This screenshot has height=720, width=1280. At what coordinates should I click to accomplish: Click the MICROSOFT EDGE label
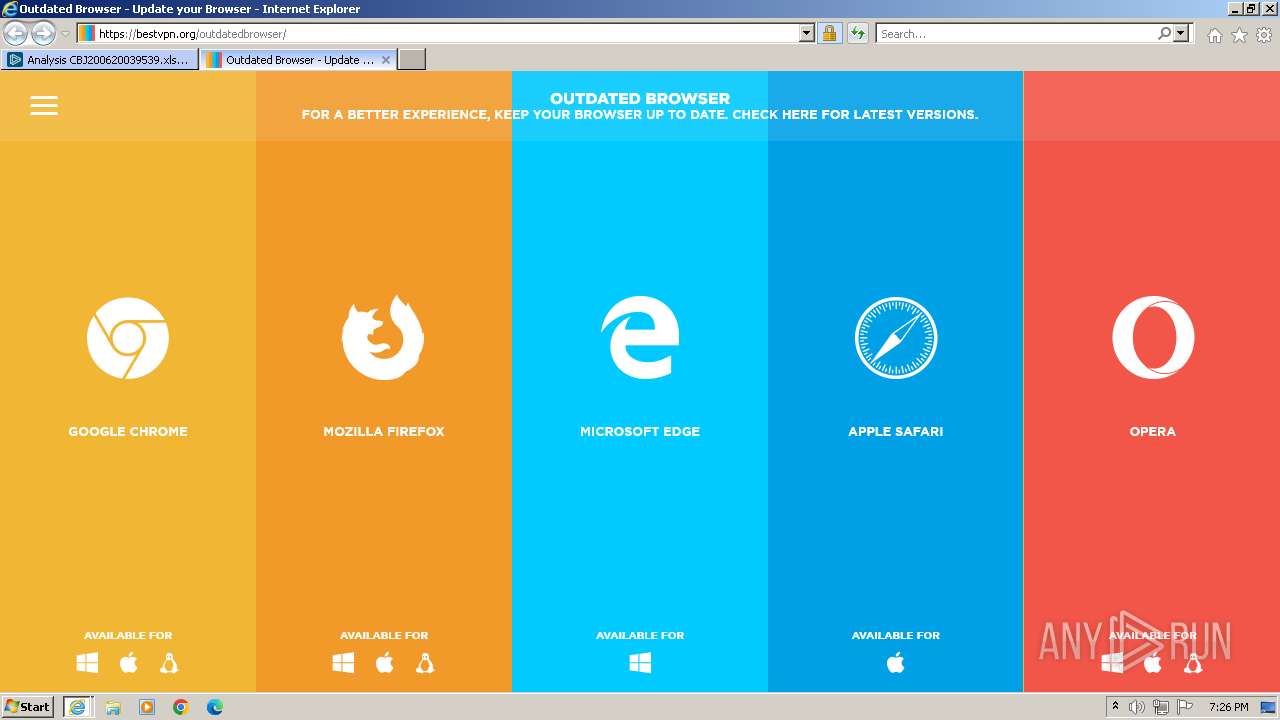point(640,431)
